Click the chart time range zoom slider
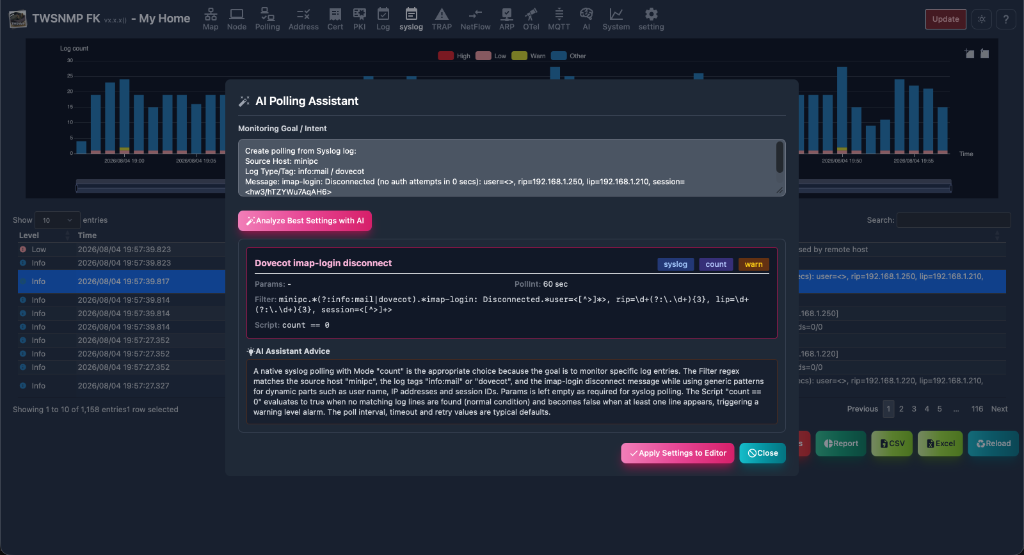This screenshot has width=1024, height=555. 513,186
